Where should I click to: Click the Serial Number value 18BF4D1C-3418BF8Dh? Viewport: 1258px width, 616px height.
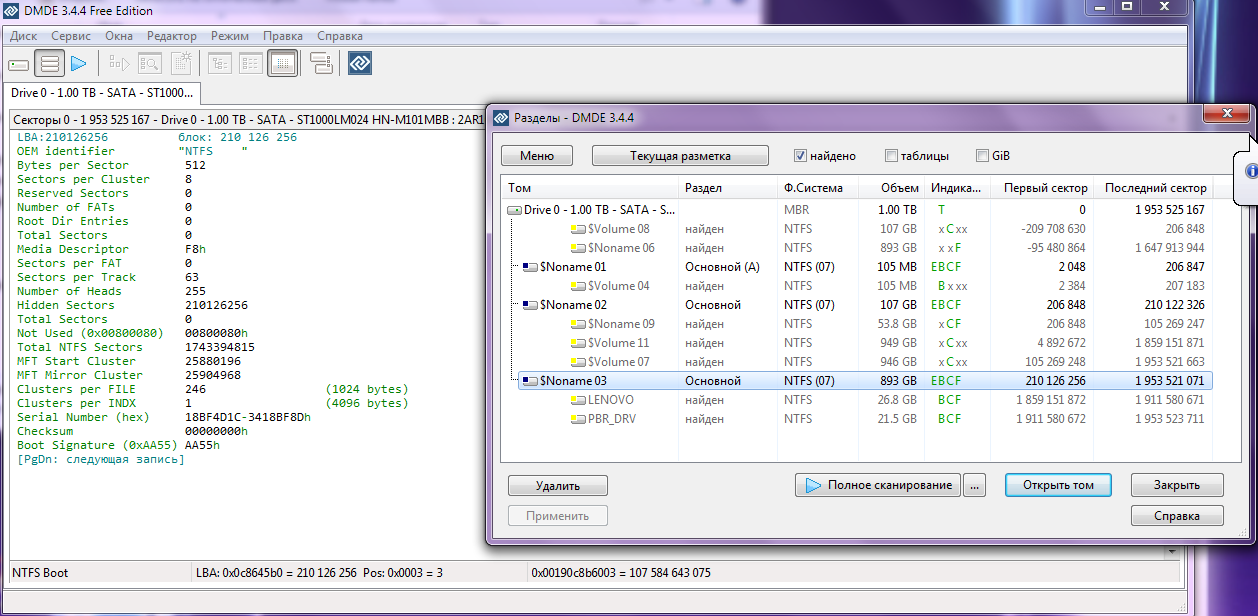[x=248, y=417]
